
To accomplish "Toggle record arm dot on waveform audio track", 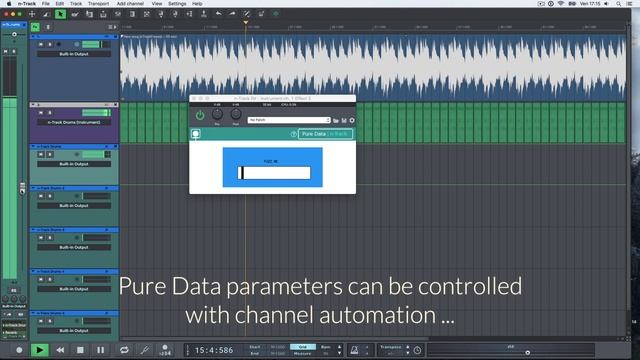I will [x=59, y=44].
